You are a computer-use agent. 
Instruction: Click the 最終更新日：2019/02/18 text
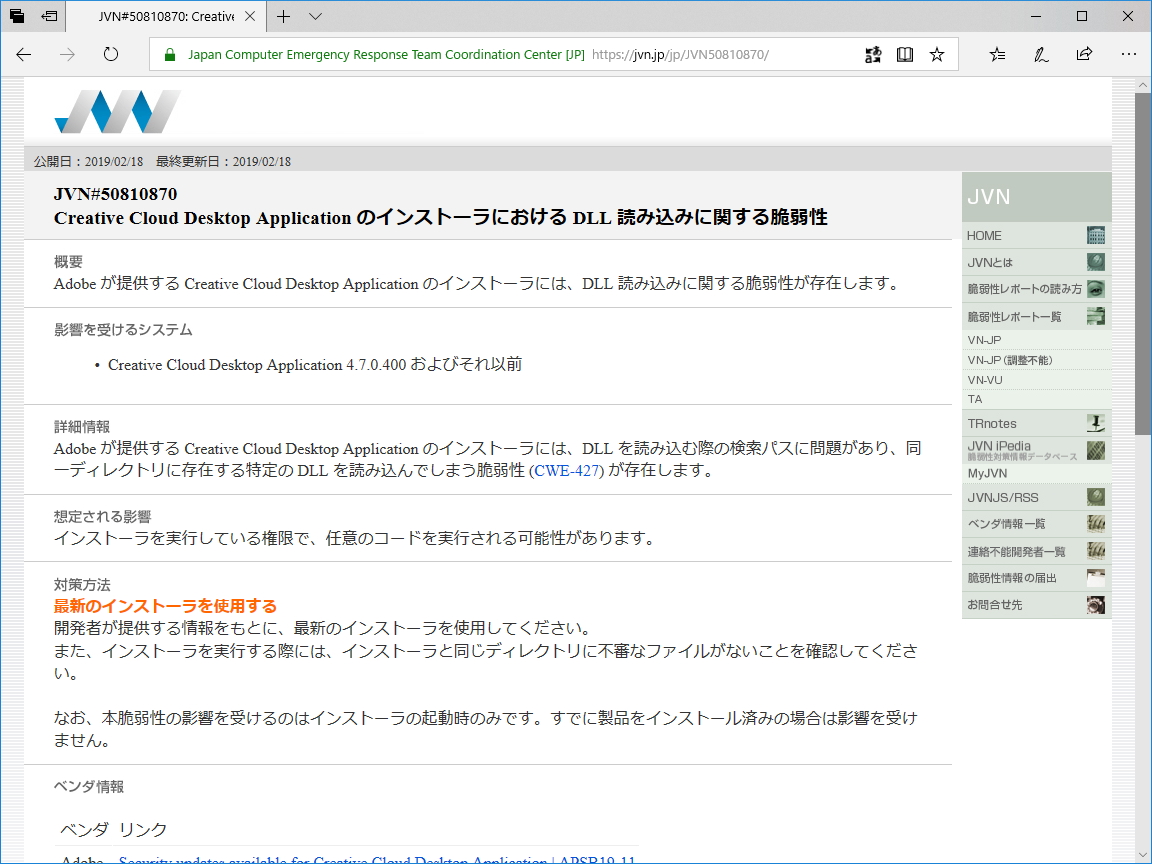pos(223,162)
